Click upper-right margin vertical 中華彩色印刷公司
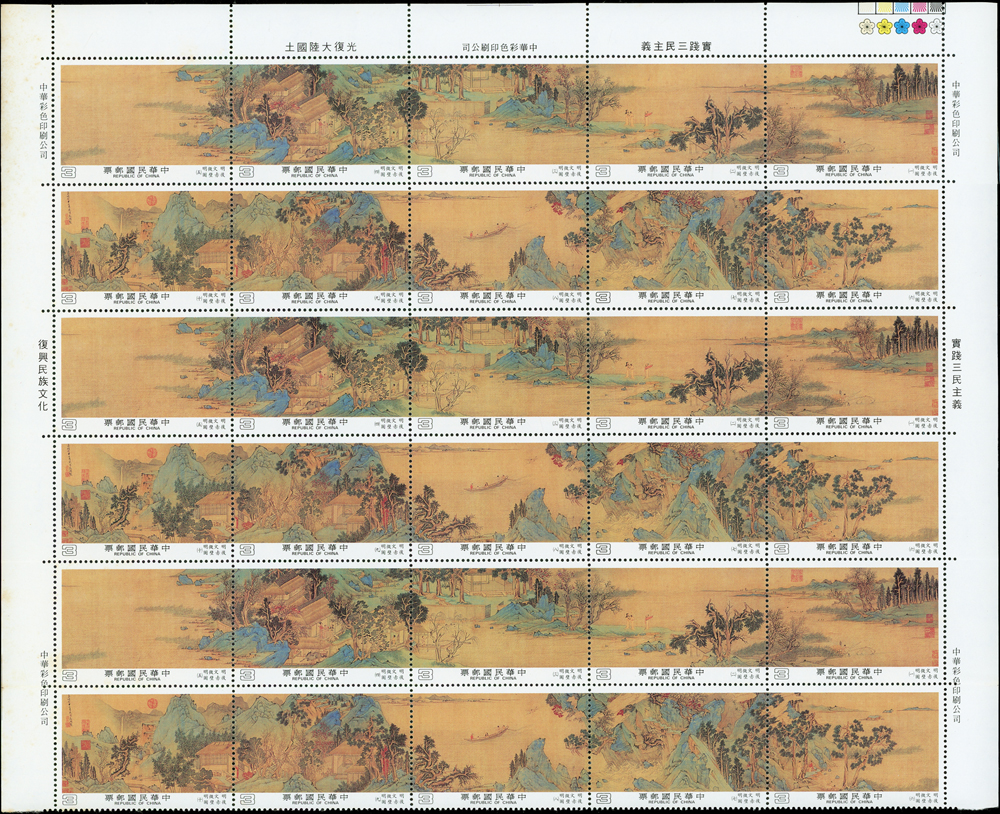 point(956,119)
